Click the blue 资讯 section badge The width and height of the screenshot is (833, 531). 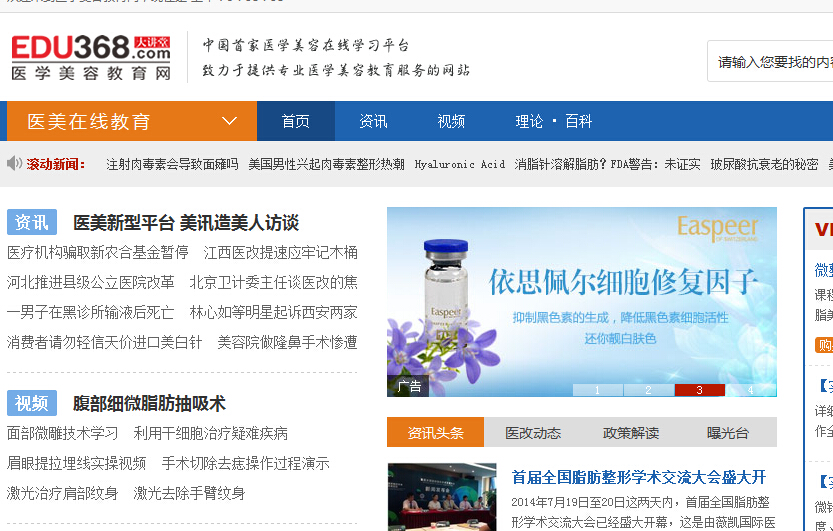(x=32, y=222)
